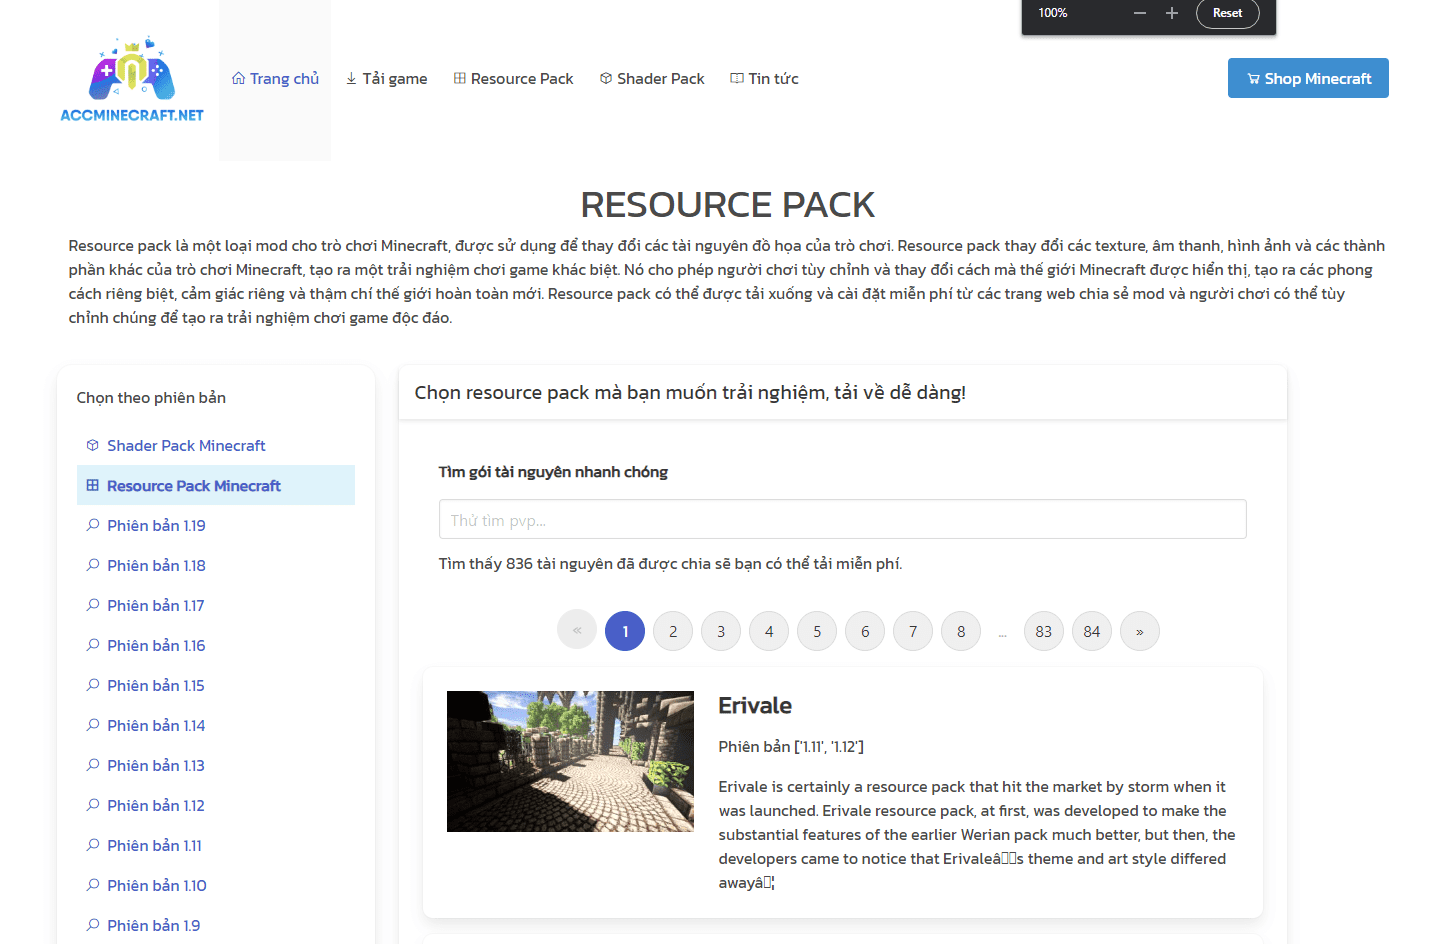The image size is (1446, 944).
Task: Click the cart icon in Shop Minecraft button
Action: [x=1253, y=79]
